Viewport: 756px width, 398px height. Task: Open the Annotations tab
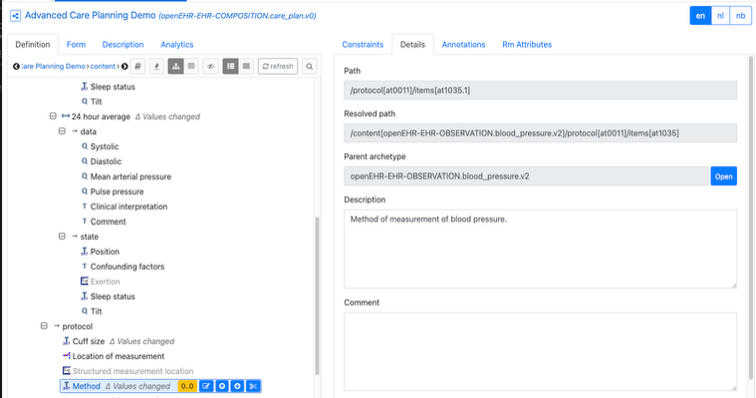click(463, 44)
